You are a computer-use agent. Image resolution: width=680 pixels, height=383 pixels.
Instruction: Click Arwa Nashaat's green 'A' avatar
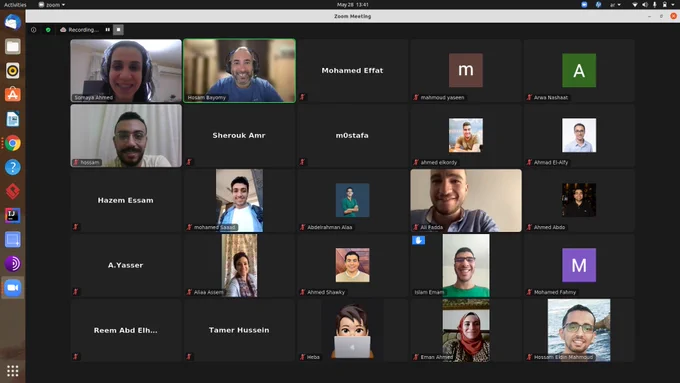pos(579,70)
